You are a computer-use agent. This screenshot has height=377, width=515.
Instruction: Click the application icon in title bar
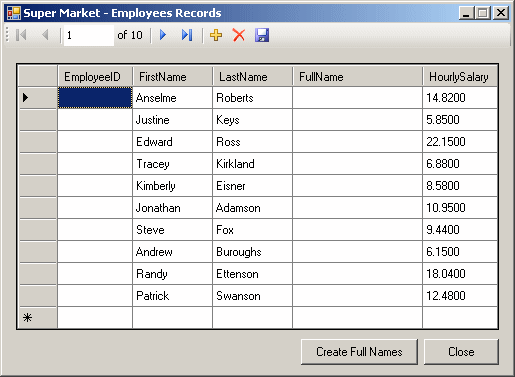14,13
